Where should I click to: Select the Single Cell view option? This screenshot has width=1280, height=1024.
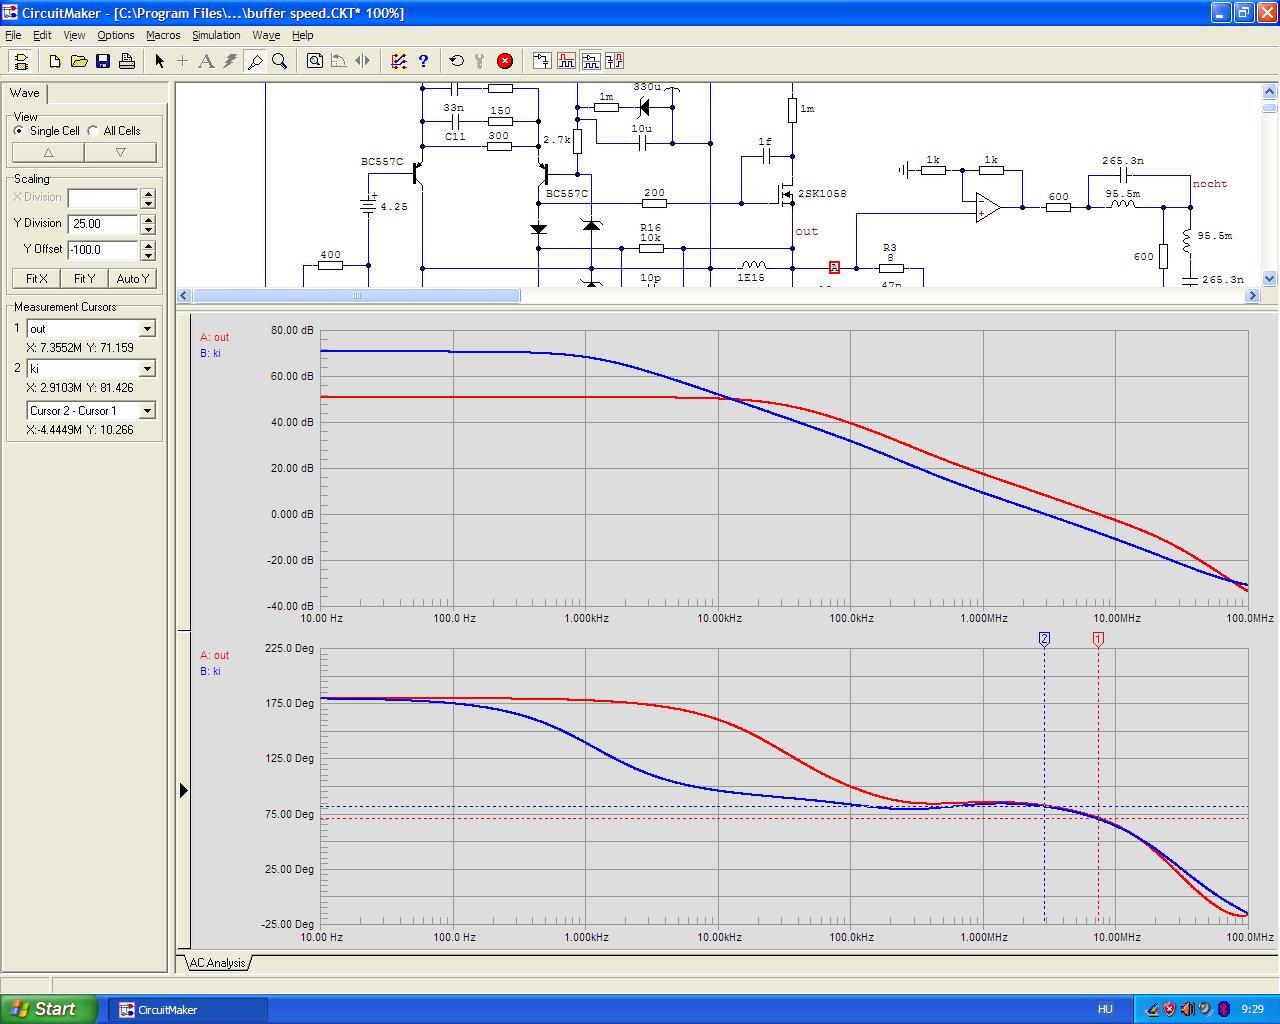[x=20, y=131]
